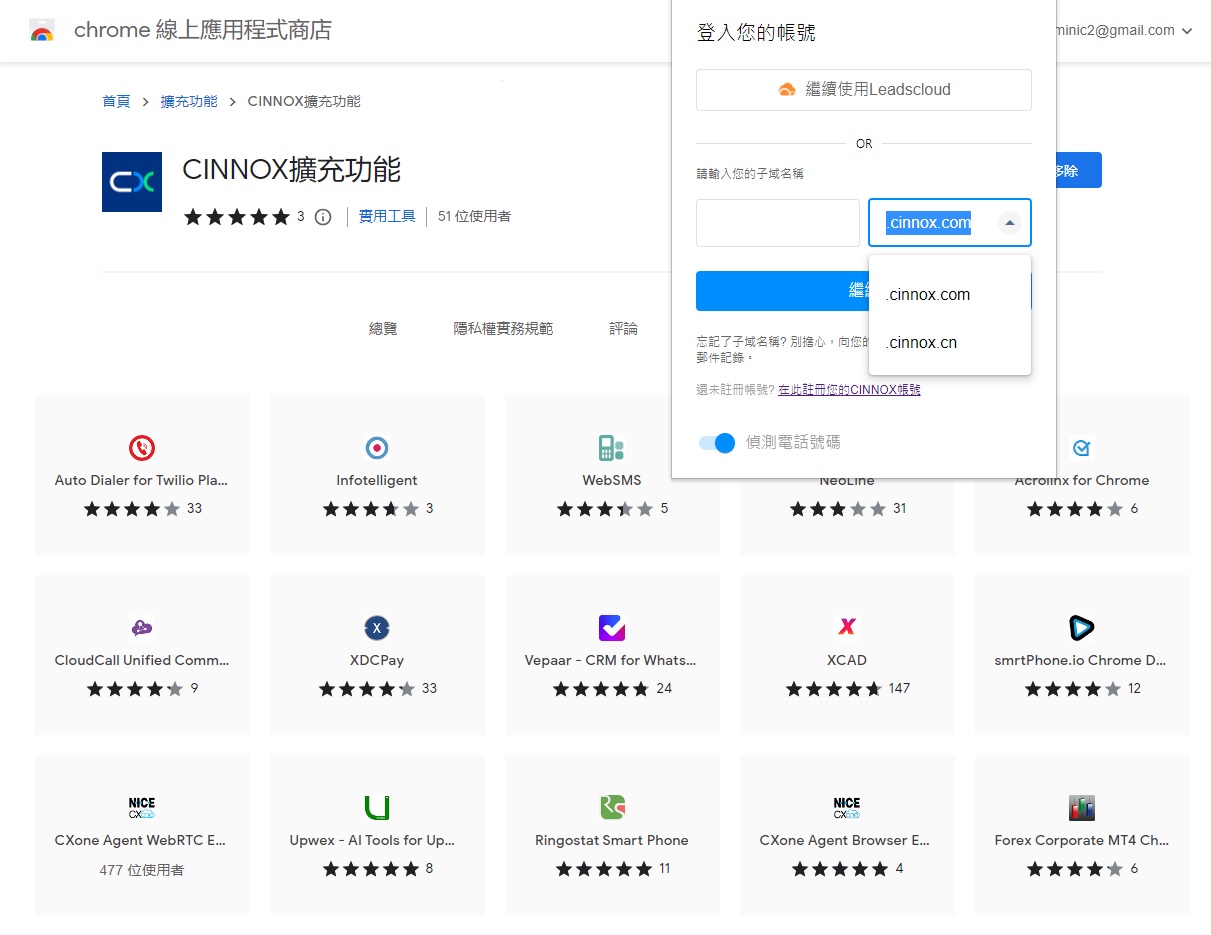Switch to the 評論 tab
Image resolution: width=1211 pixels, height=935 pixels.
tap(623, 328)
